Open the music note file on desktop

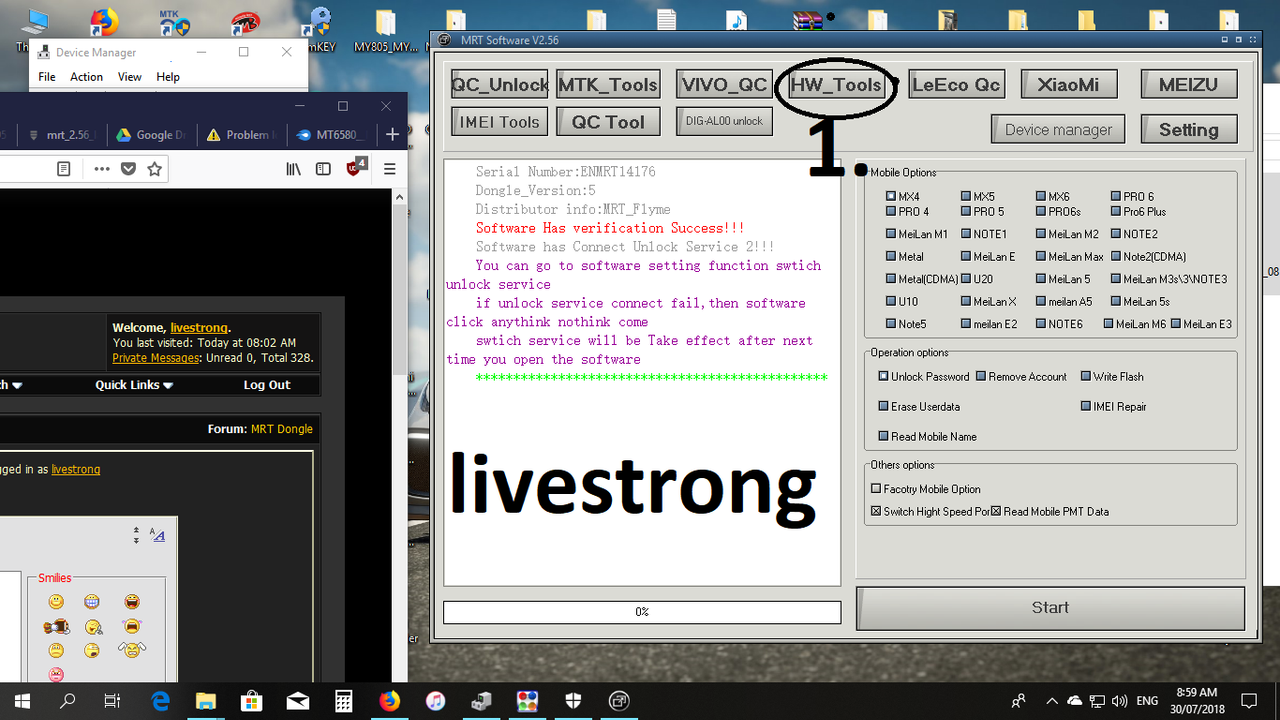(x=737, y=22)
